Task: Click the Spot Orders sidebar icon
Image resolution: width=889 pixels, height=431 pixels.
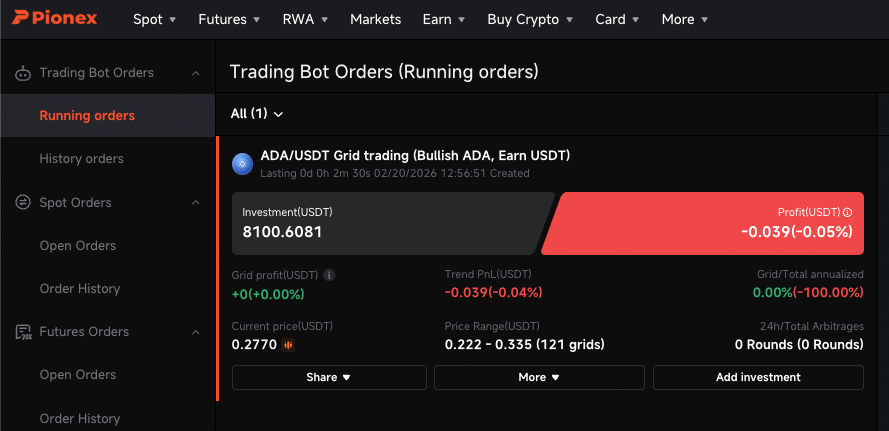Action: coord(22,203)
